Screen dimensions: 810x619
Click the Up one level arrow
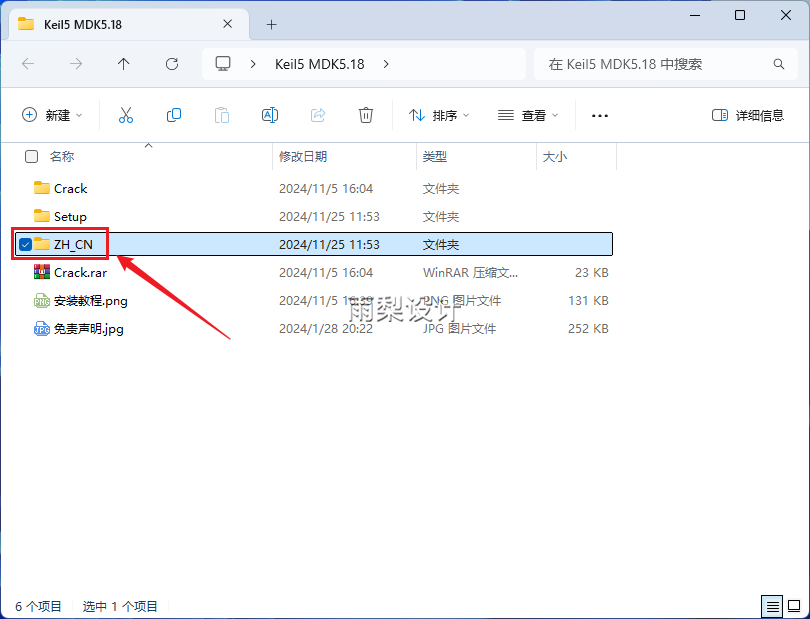122,63
